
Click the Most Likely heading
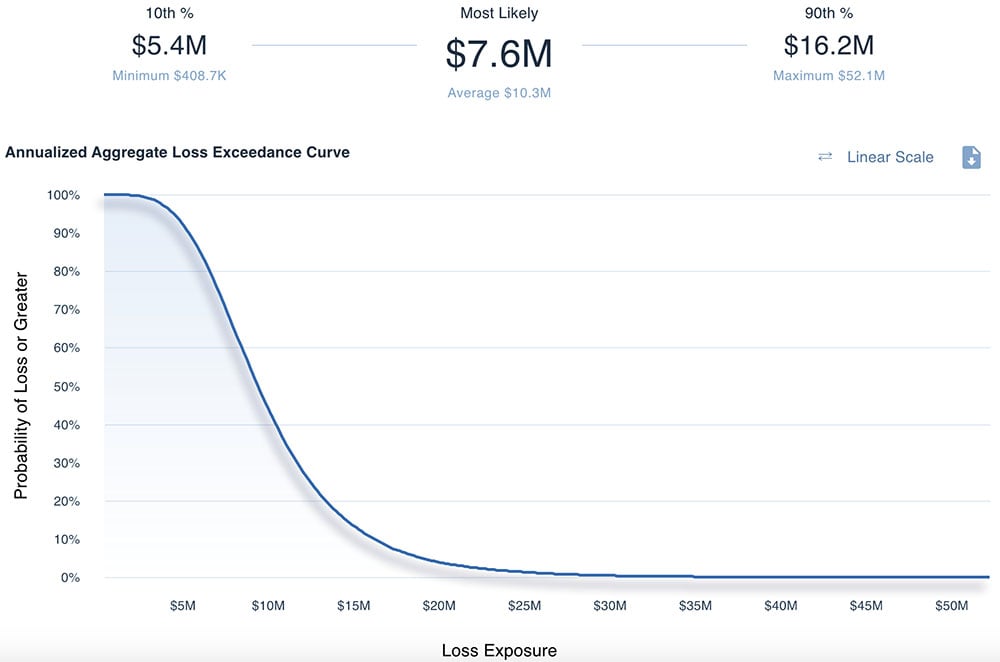click(x=499, y=13)
